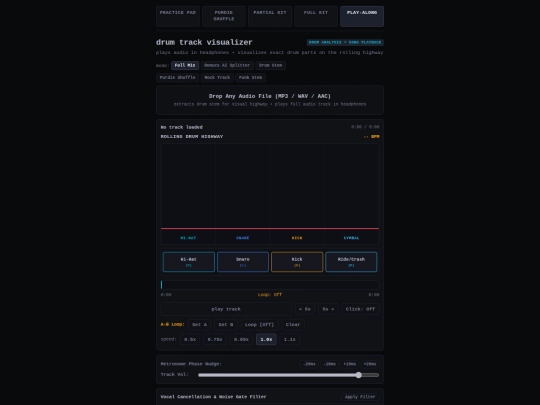The image size is (540, 405).
Task: Switch to the Practice Pad tab
Action: 178,16
